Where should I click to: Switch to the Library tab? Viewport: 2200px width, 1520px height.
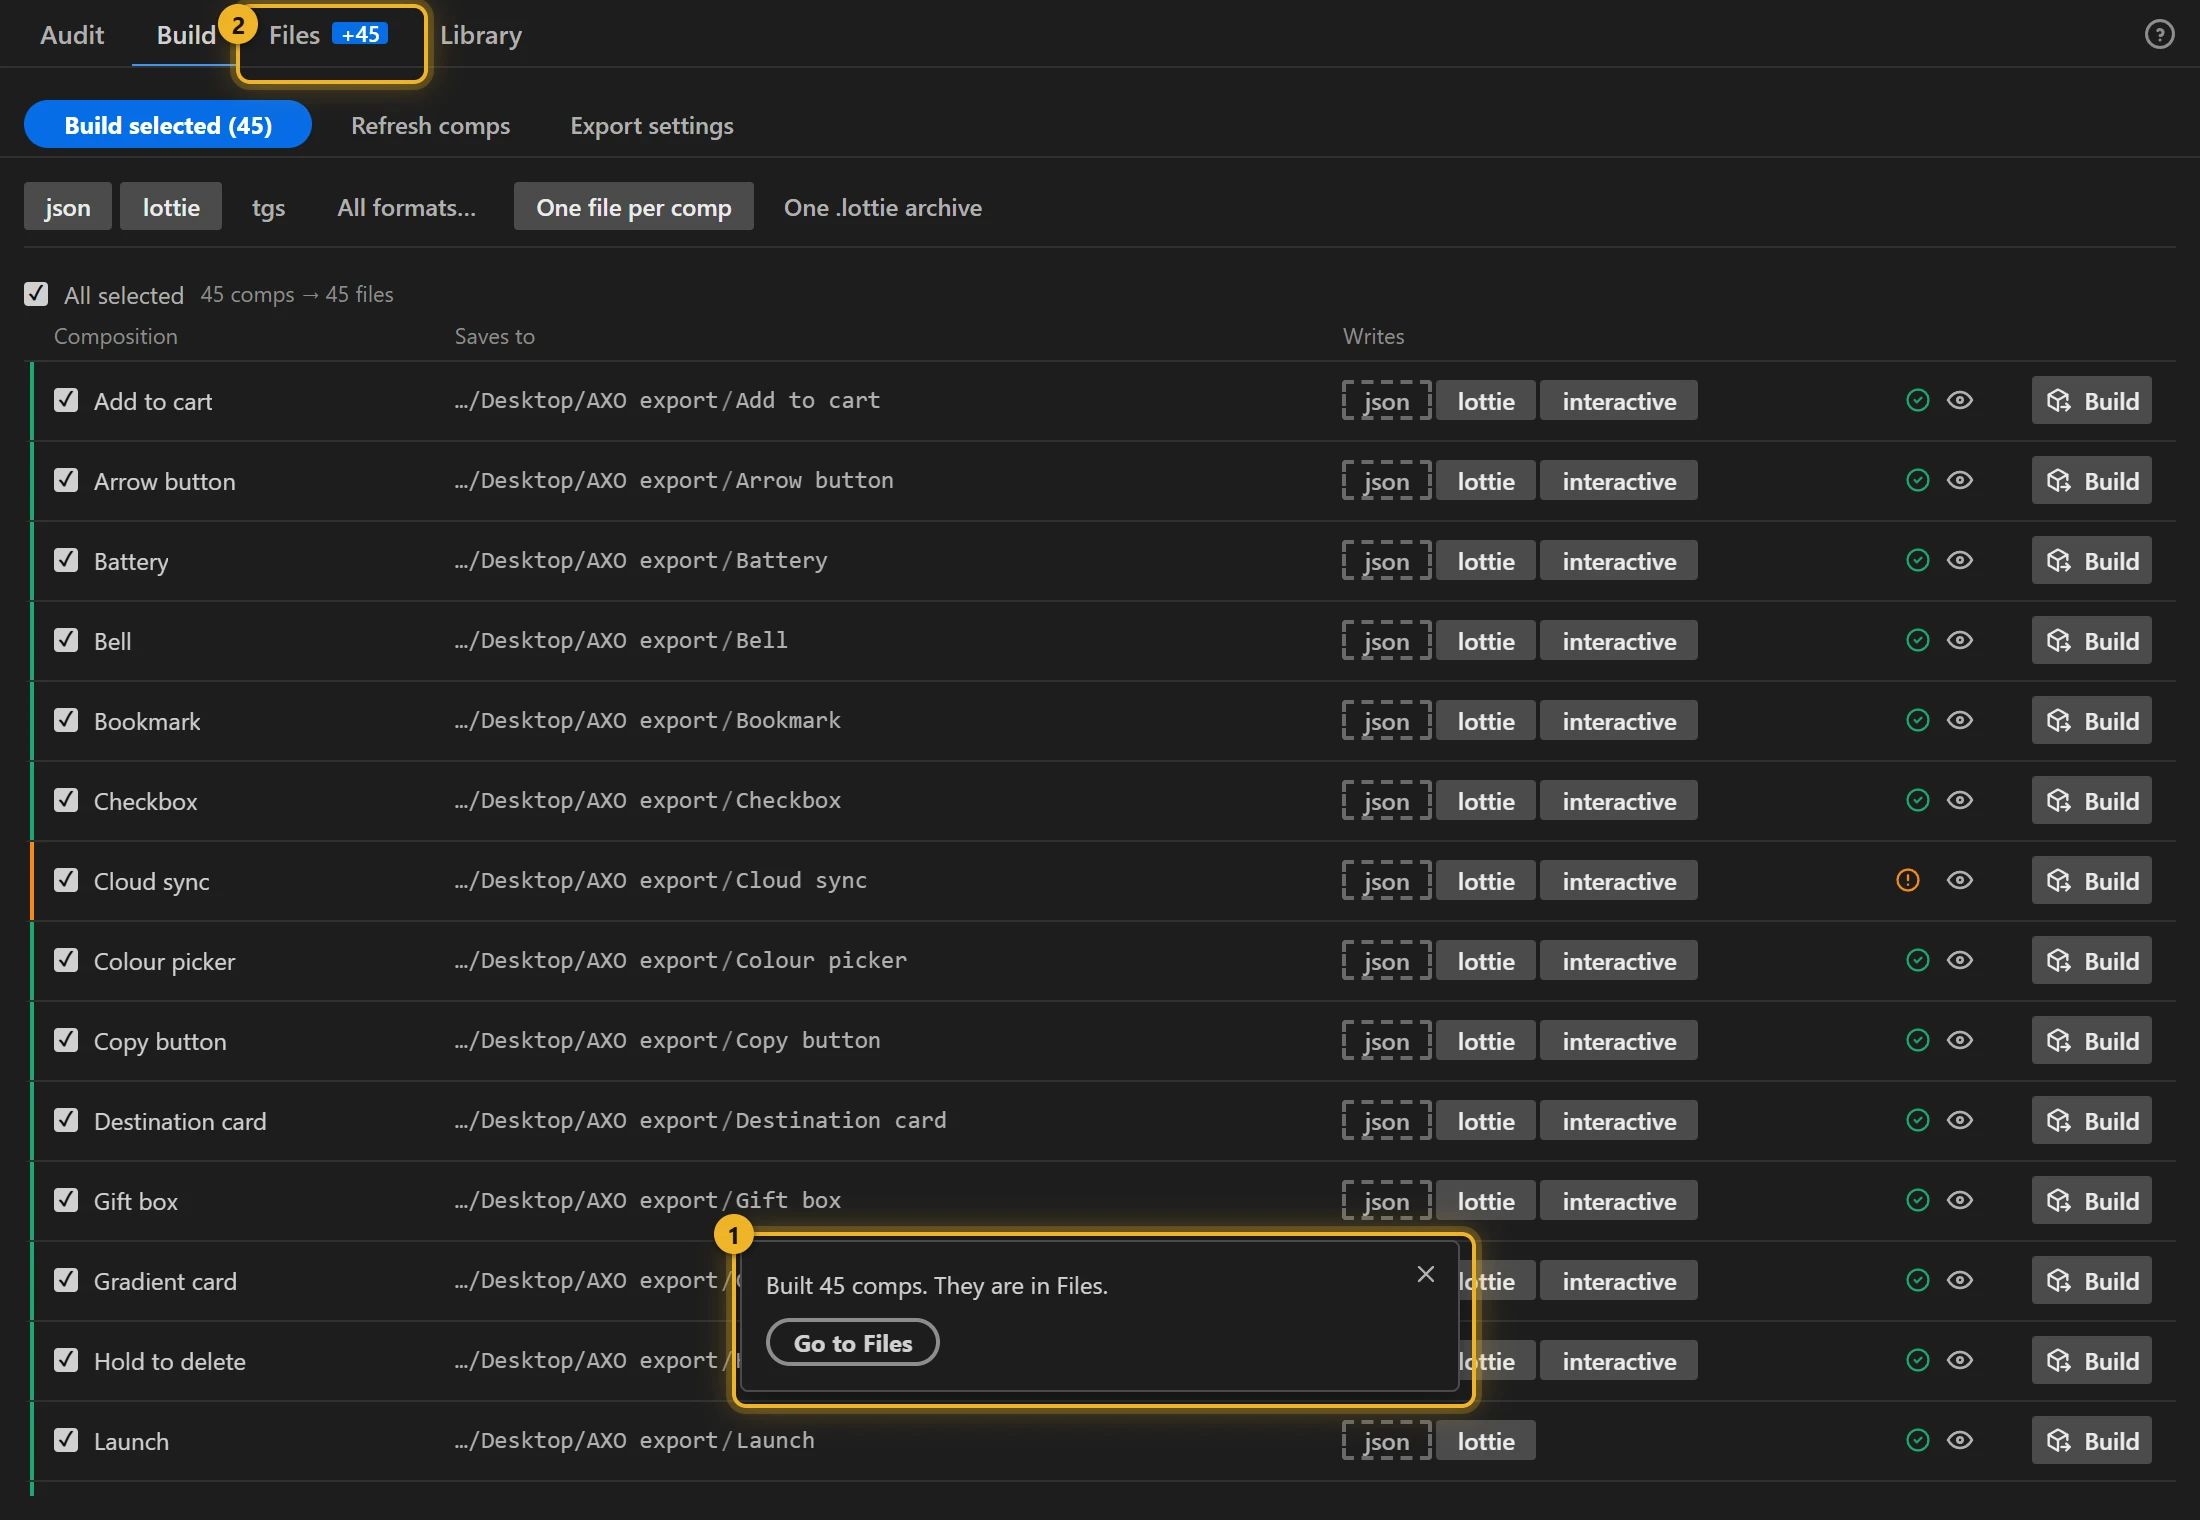click(x=481, y=35)
